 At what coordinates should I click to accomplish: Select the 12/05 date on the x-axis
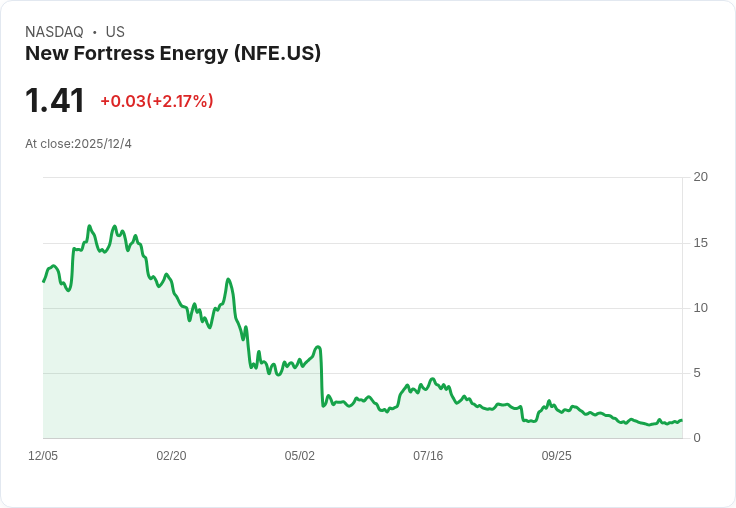(43, 456)
